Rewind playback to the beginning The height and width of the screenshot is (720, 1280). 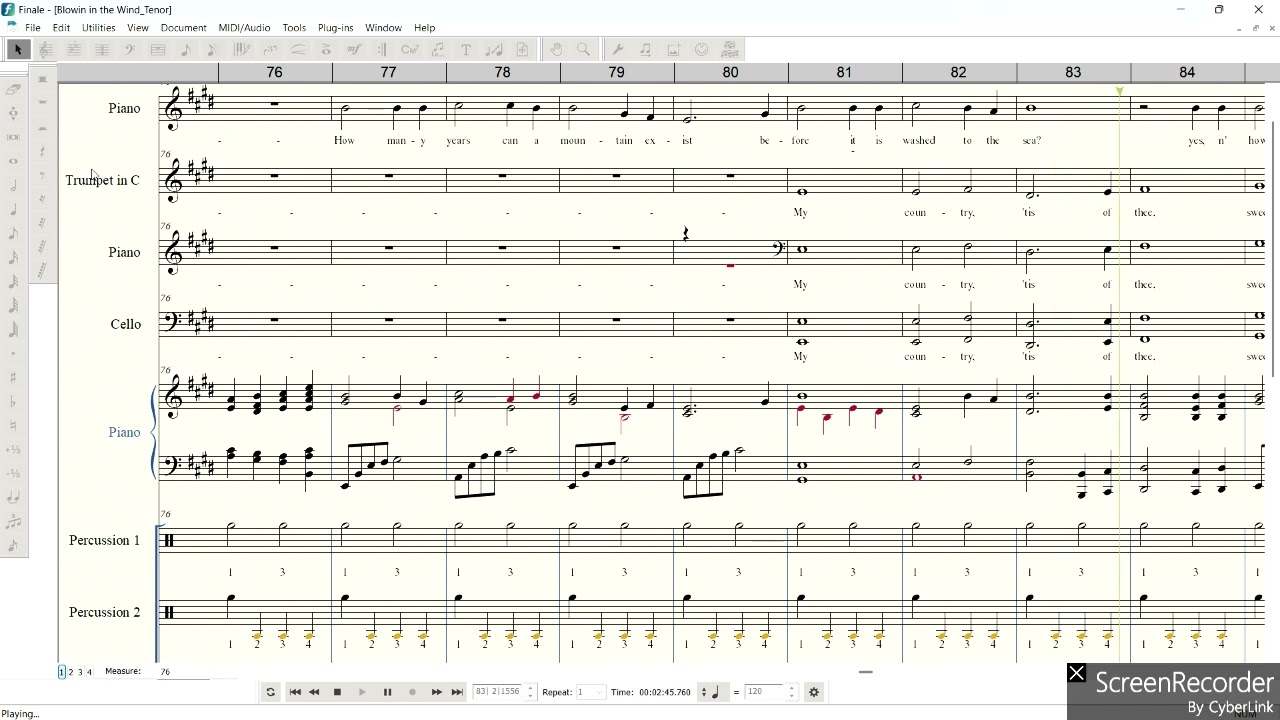pos(295,692)
